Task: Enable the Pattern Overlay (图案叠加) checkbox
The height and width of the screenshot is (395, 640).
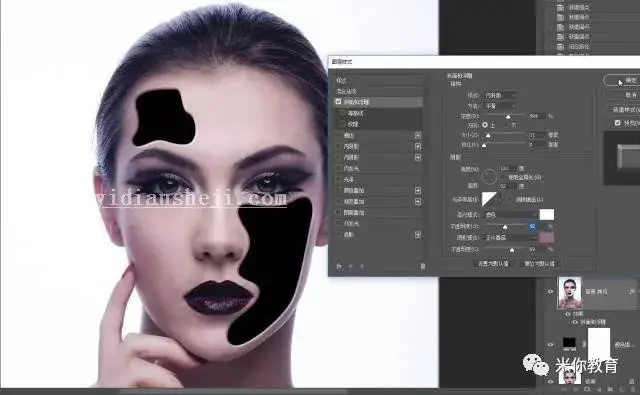Action: (338, 212)
